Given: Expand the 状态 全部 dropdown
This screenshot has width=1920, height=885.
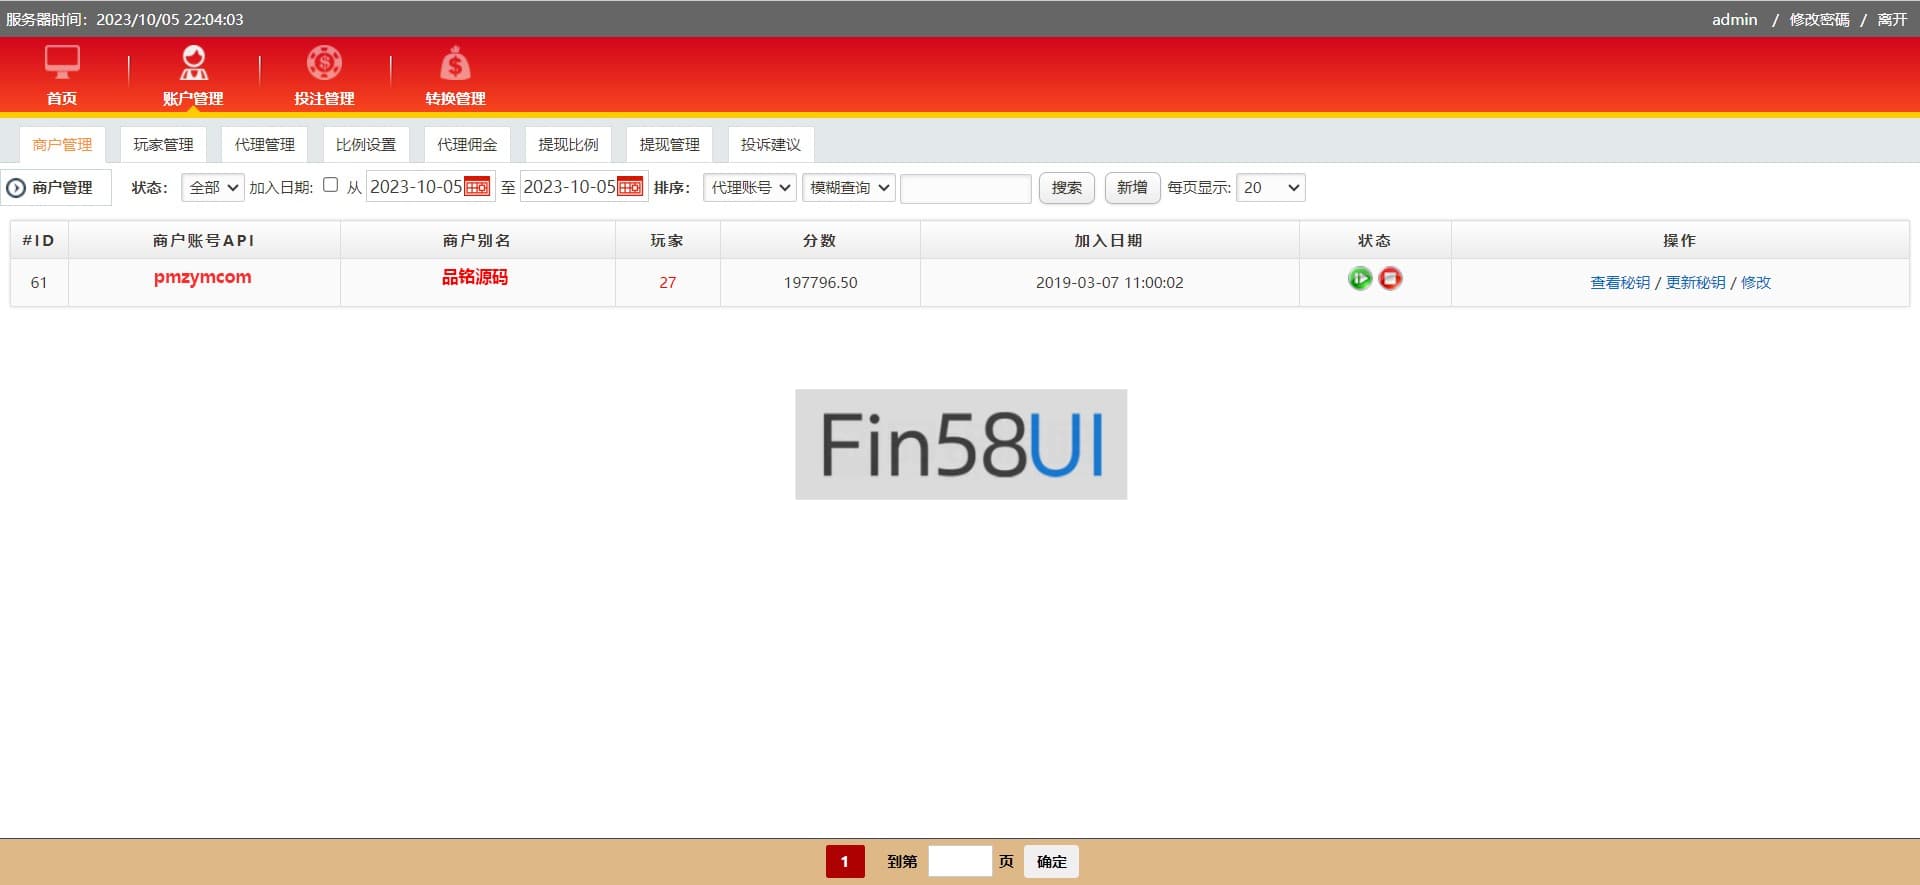Looking at the screenshot, I should (213, 188).
